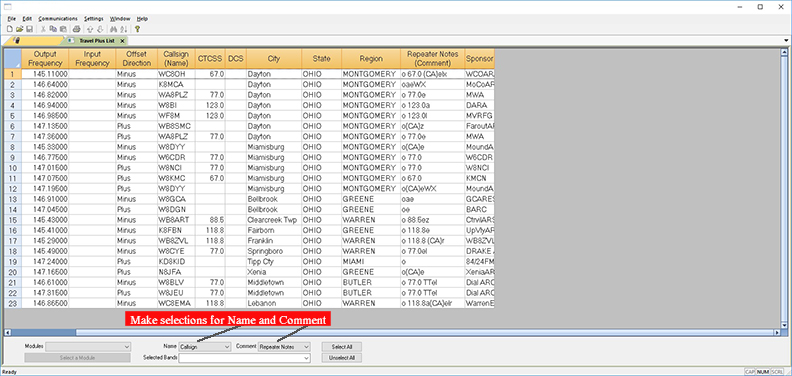This screenshot has width=792, height=376.
Task: Print the list using the printer icon
Action: pyautogui.click(x=76, y=29)
